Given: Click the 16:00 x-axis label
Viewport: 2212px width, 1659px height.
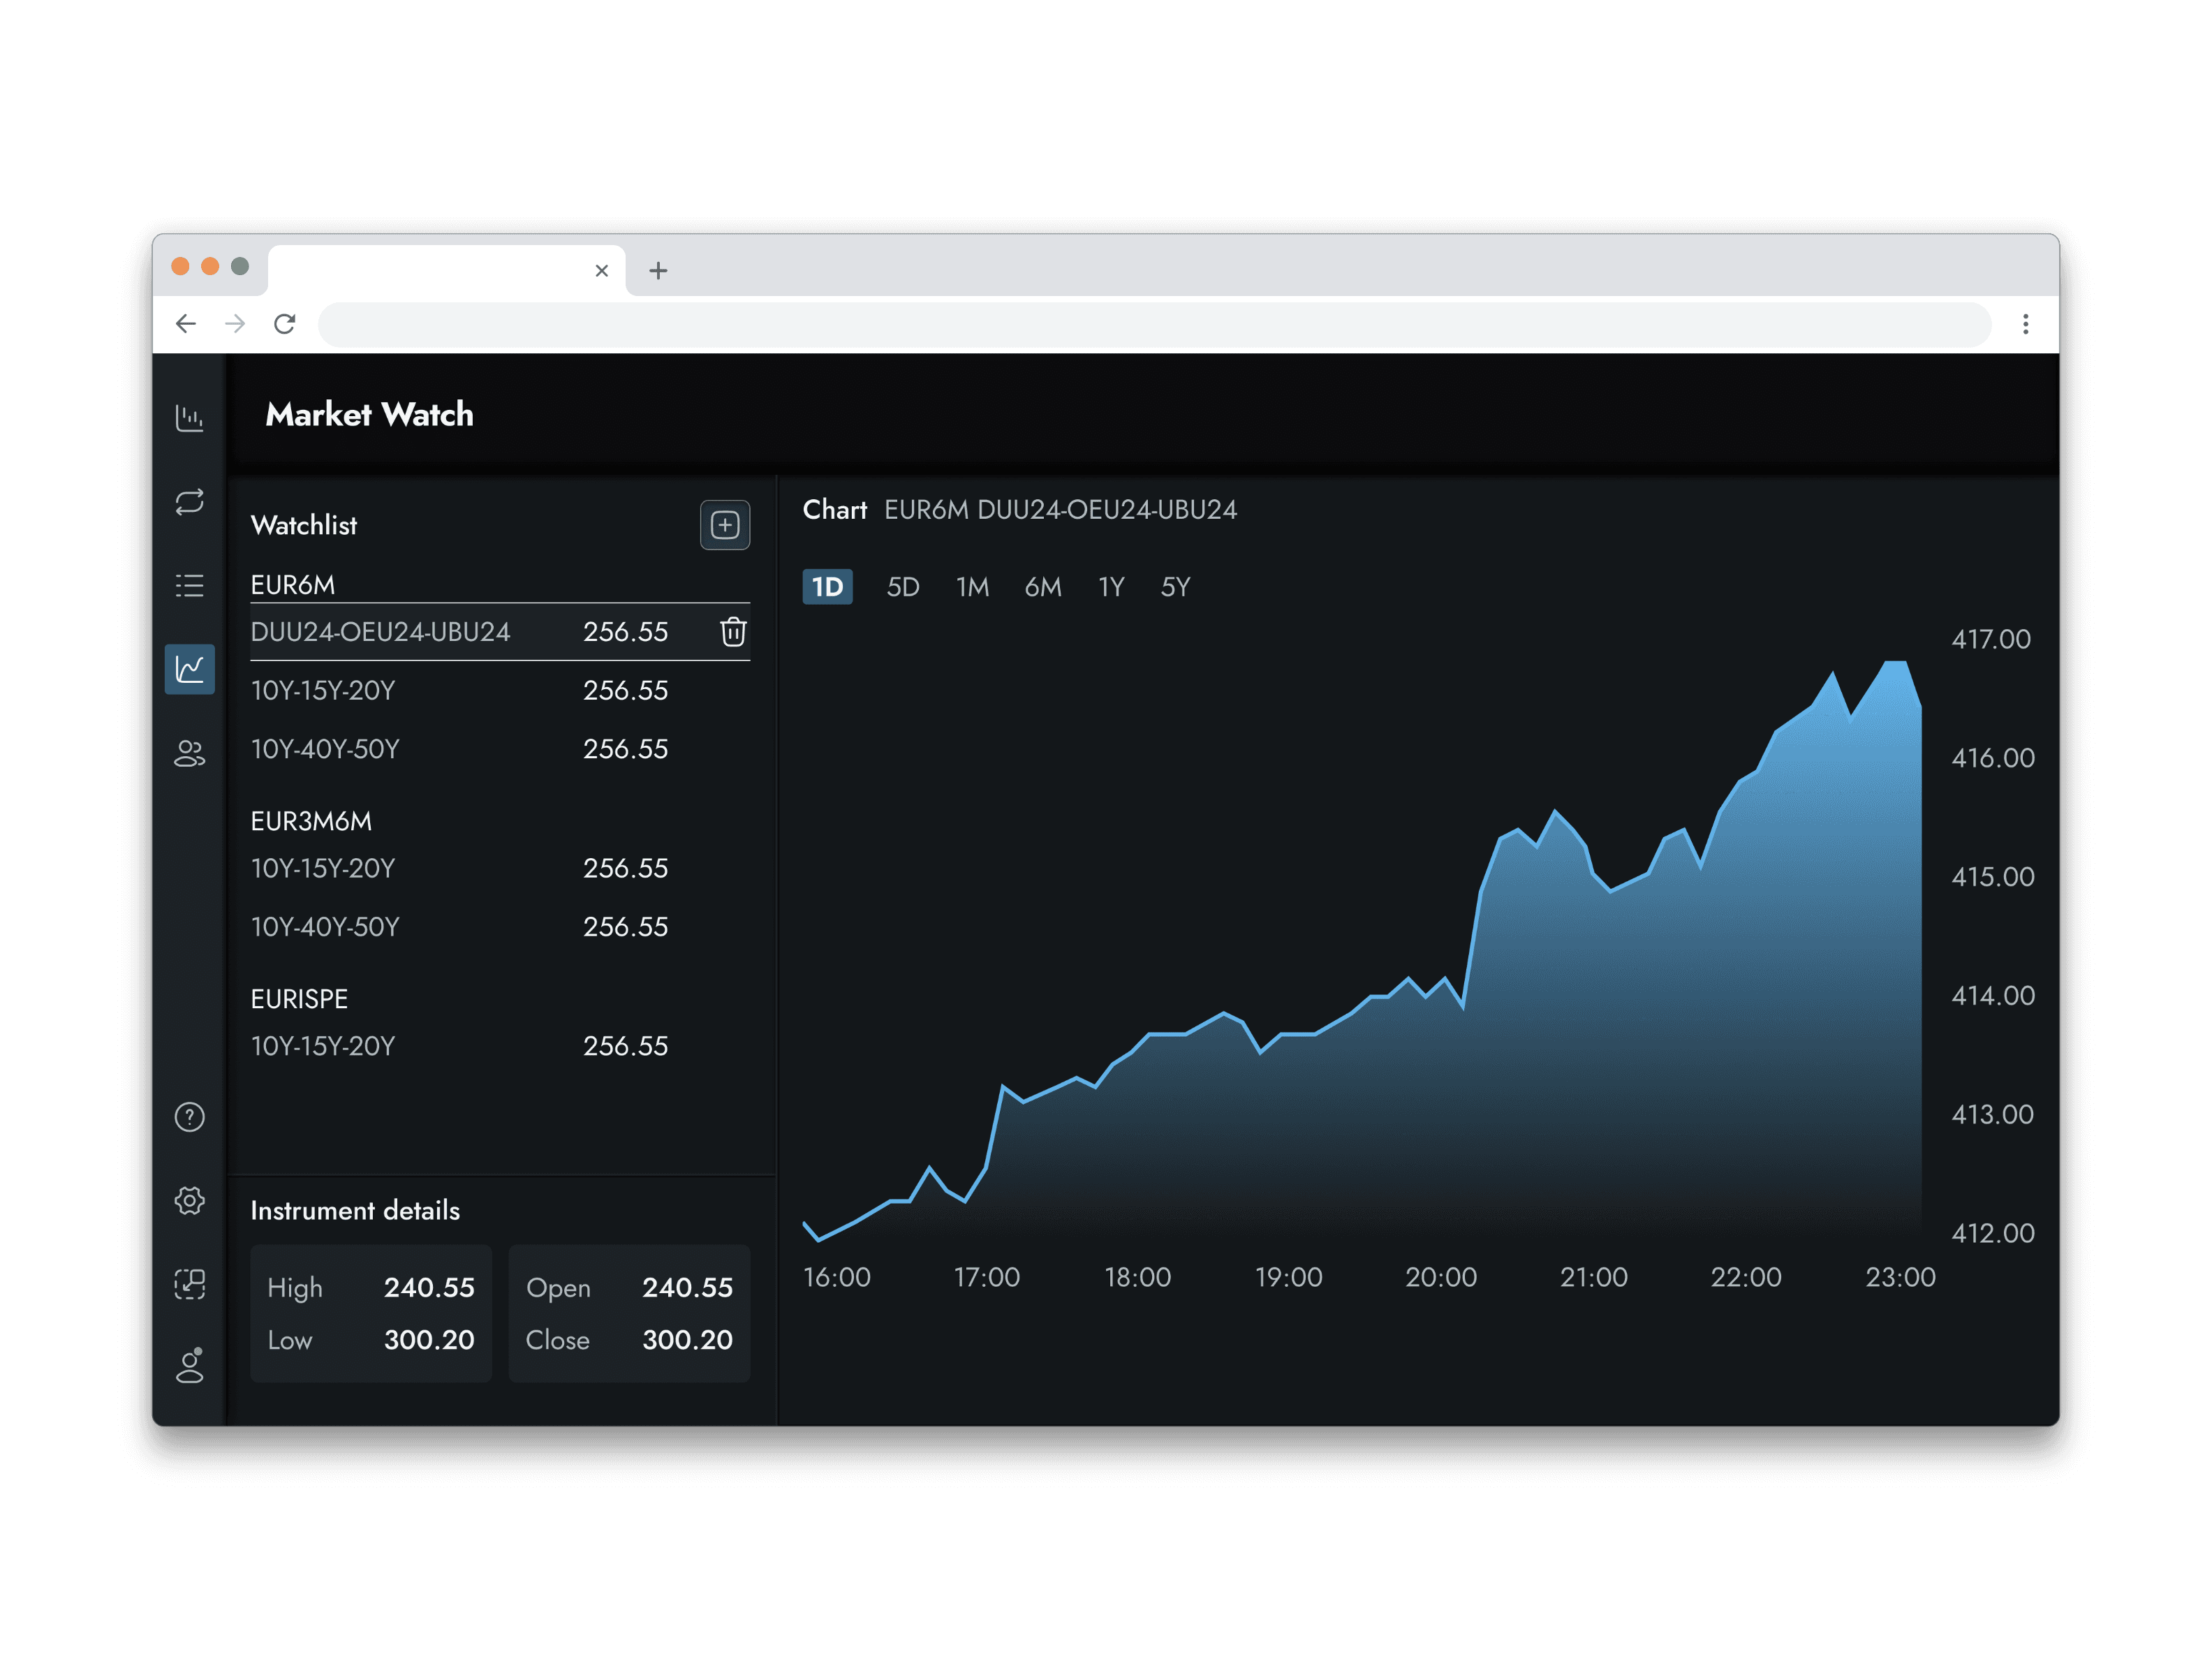Looking at the screenshot, I should (x=837, y=1277).
